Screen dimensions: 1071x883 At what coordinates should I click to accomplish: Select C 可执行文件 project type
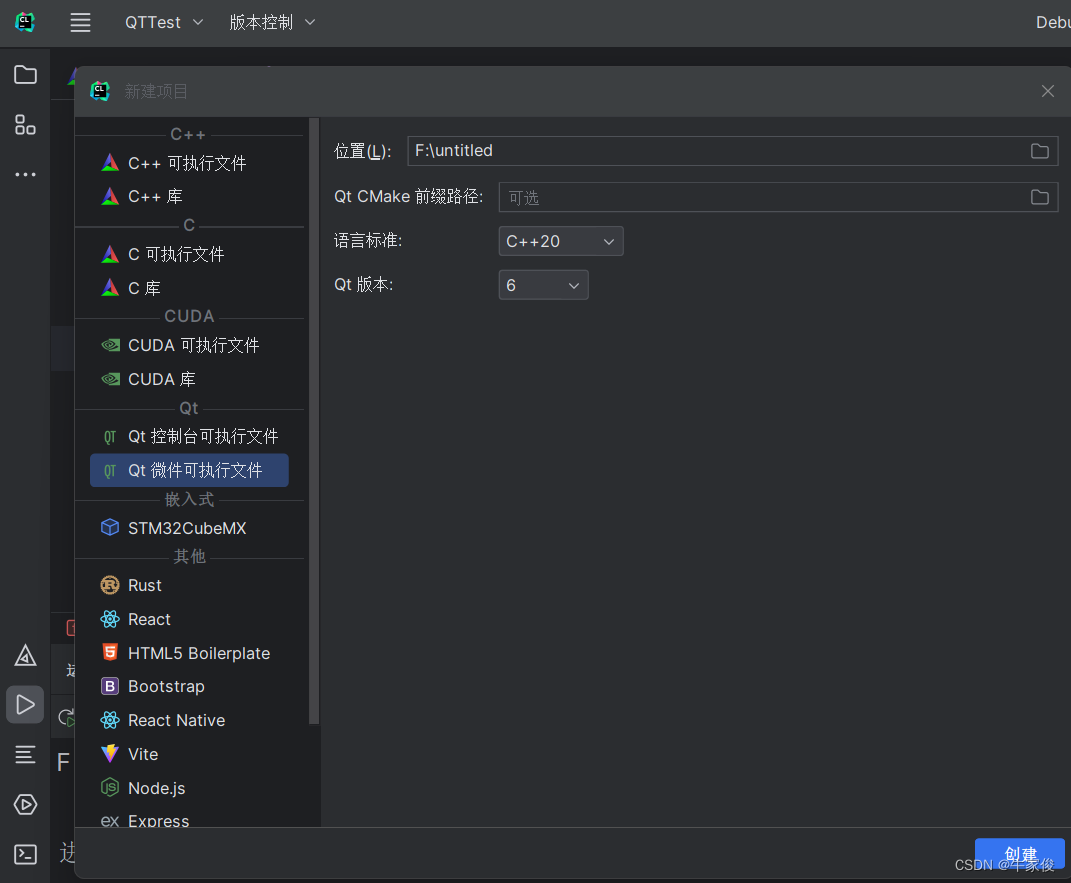[189, 255]
